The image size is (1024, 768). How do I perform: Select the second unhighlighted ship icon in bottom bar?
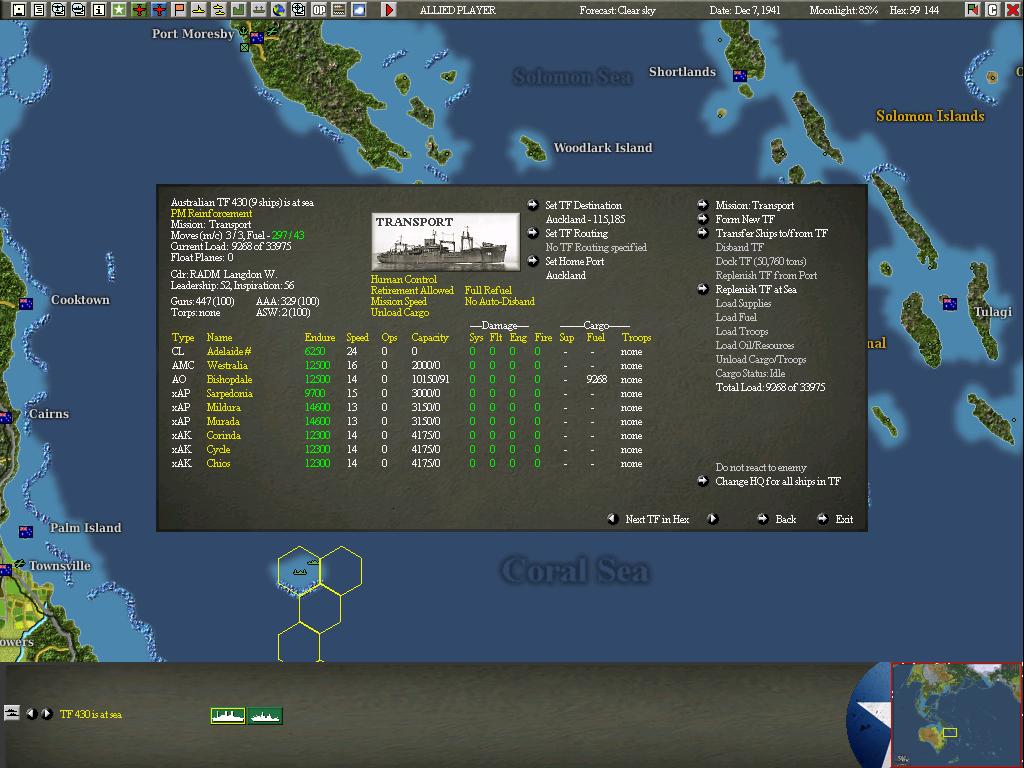265,716
